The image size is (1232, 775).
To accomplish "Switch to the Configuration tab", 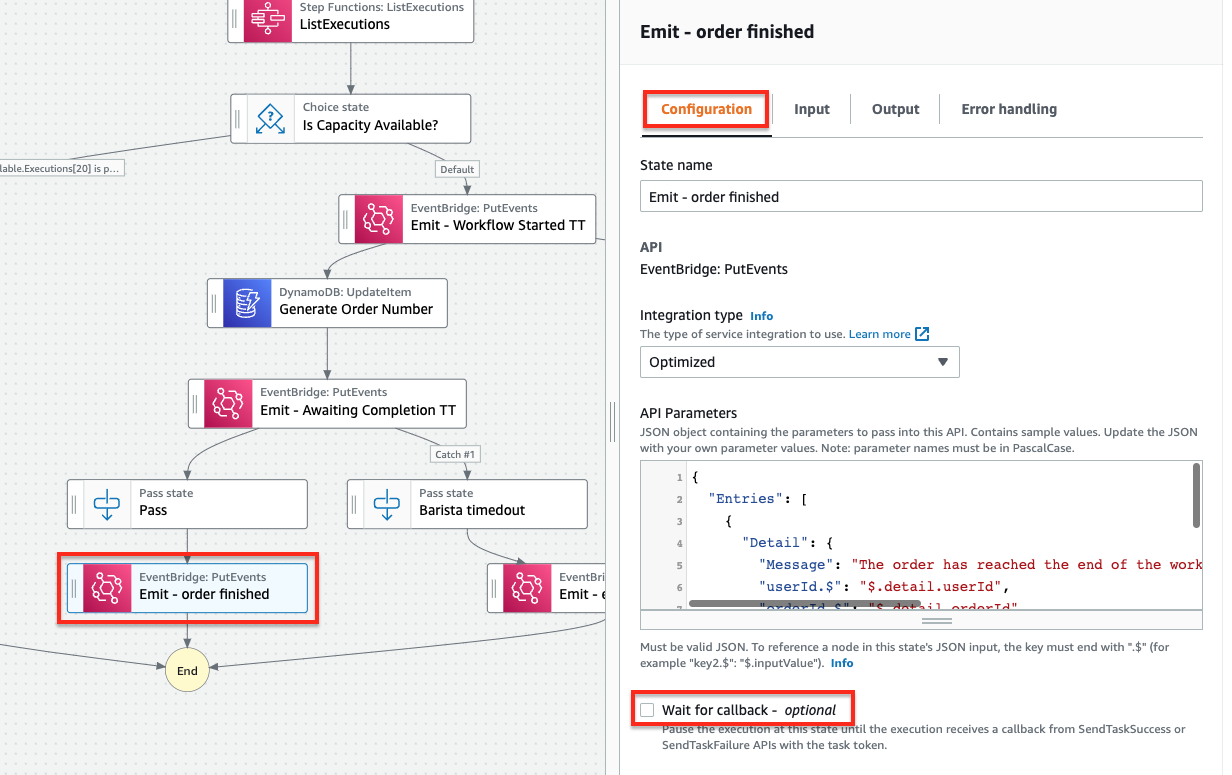I will [706, 109].
